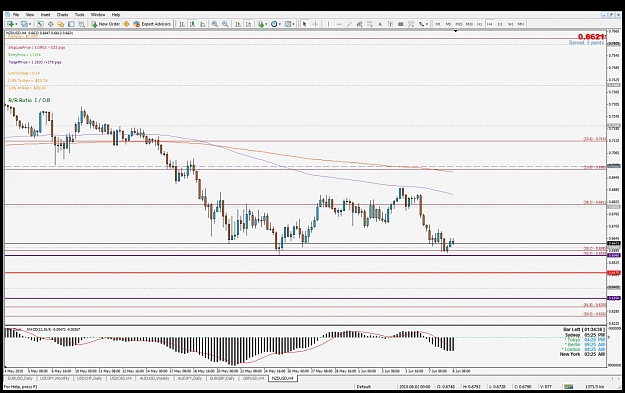Expand the Arrows objects dropdown arrow
Viewport: 625px width, 393px height.
[427, 24]
